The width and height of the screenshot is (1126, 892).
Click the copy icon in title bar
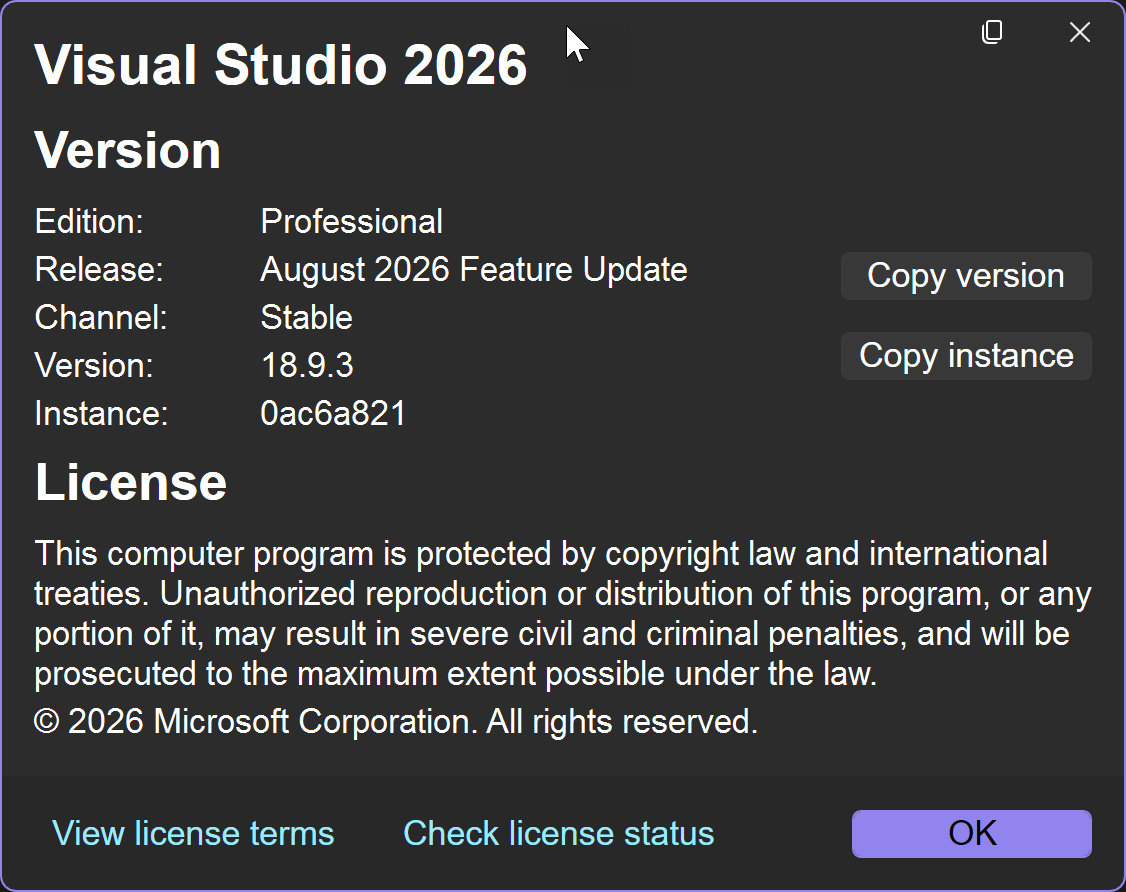(x=992, y=32)
